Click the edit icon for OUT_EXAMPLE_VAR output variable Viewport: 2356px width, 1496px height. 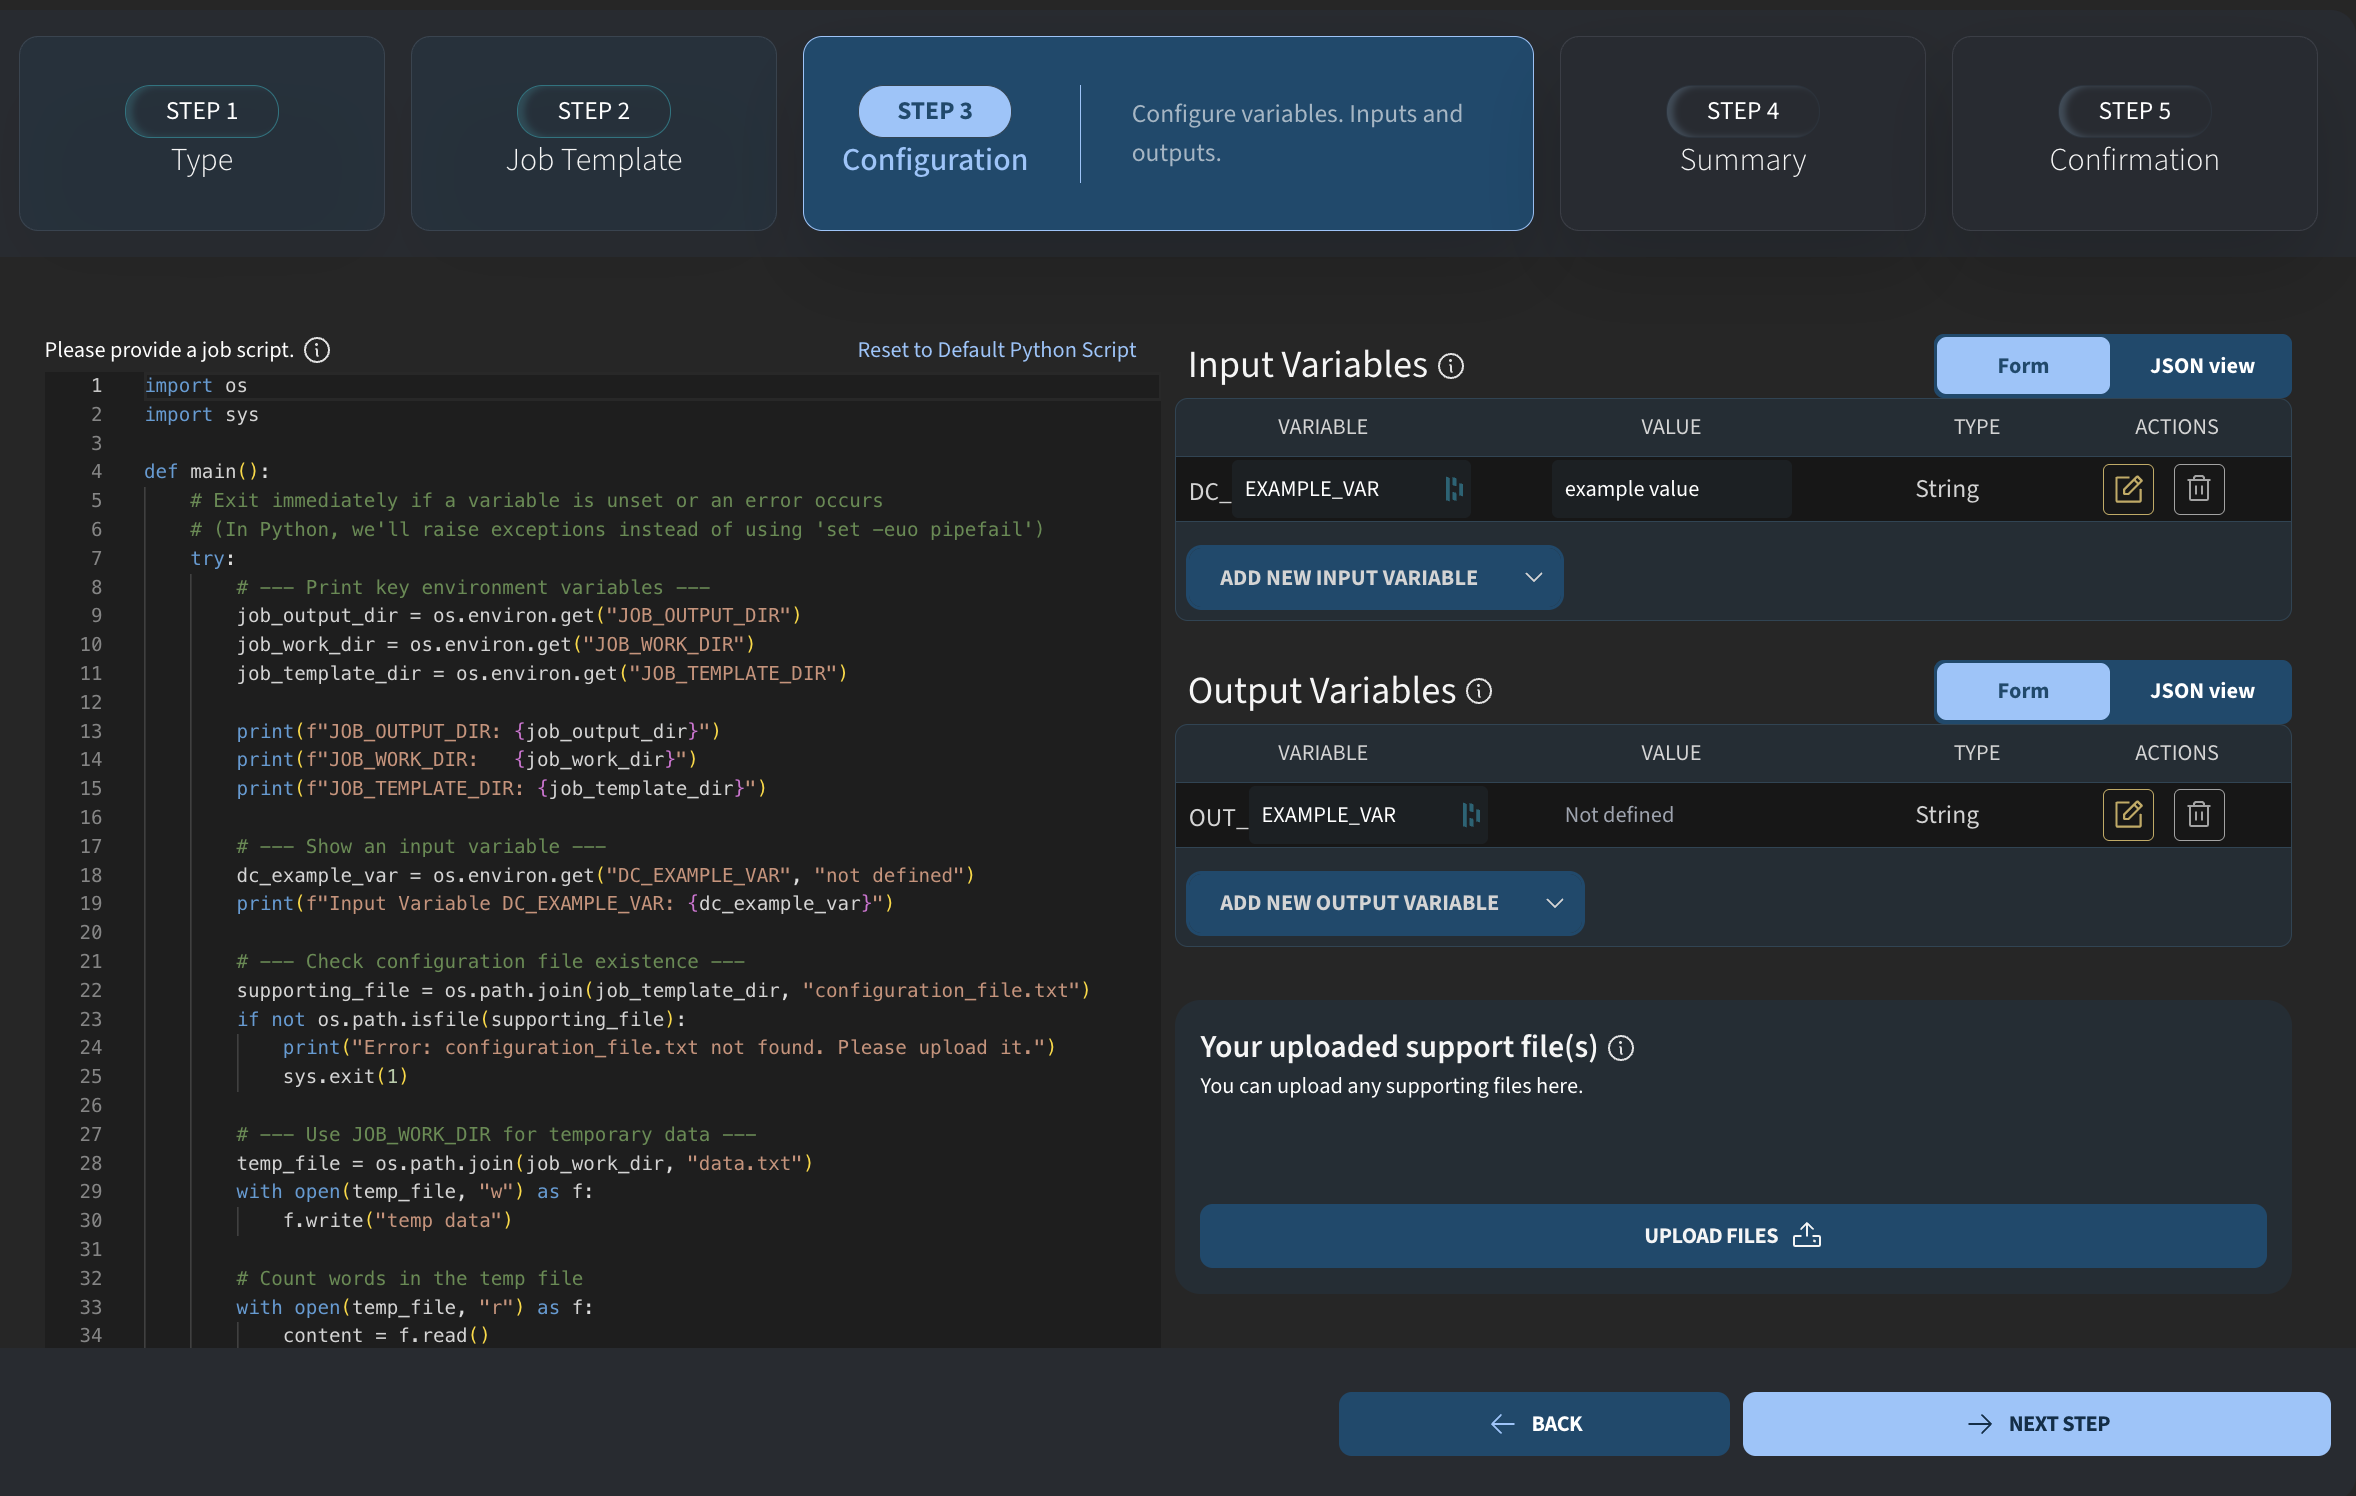click(x=2127, y=815)
